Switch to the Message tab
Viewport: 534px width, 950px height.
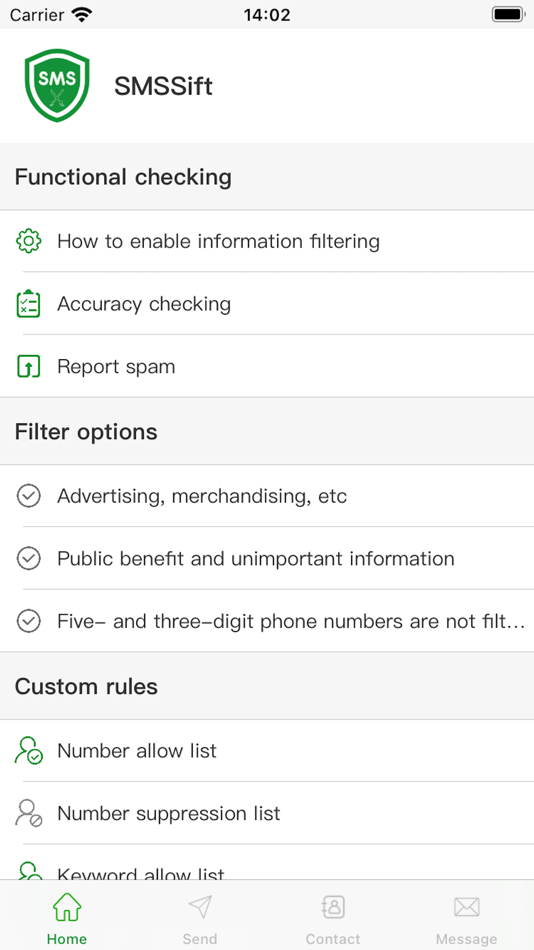tap(467, 916)
